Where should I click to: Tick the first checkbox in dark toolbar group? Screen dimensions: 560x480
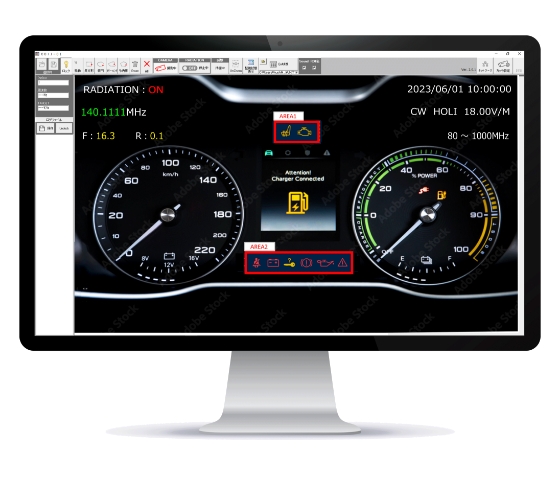point(304,68)
